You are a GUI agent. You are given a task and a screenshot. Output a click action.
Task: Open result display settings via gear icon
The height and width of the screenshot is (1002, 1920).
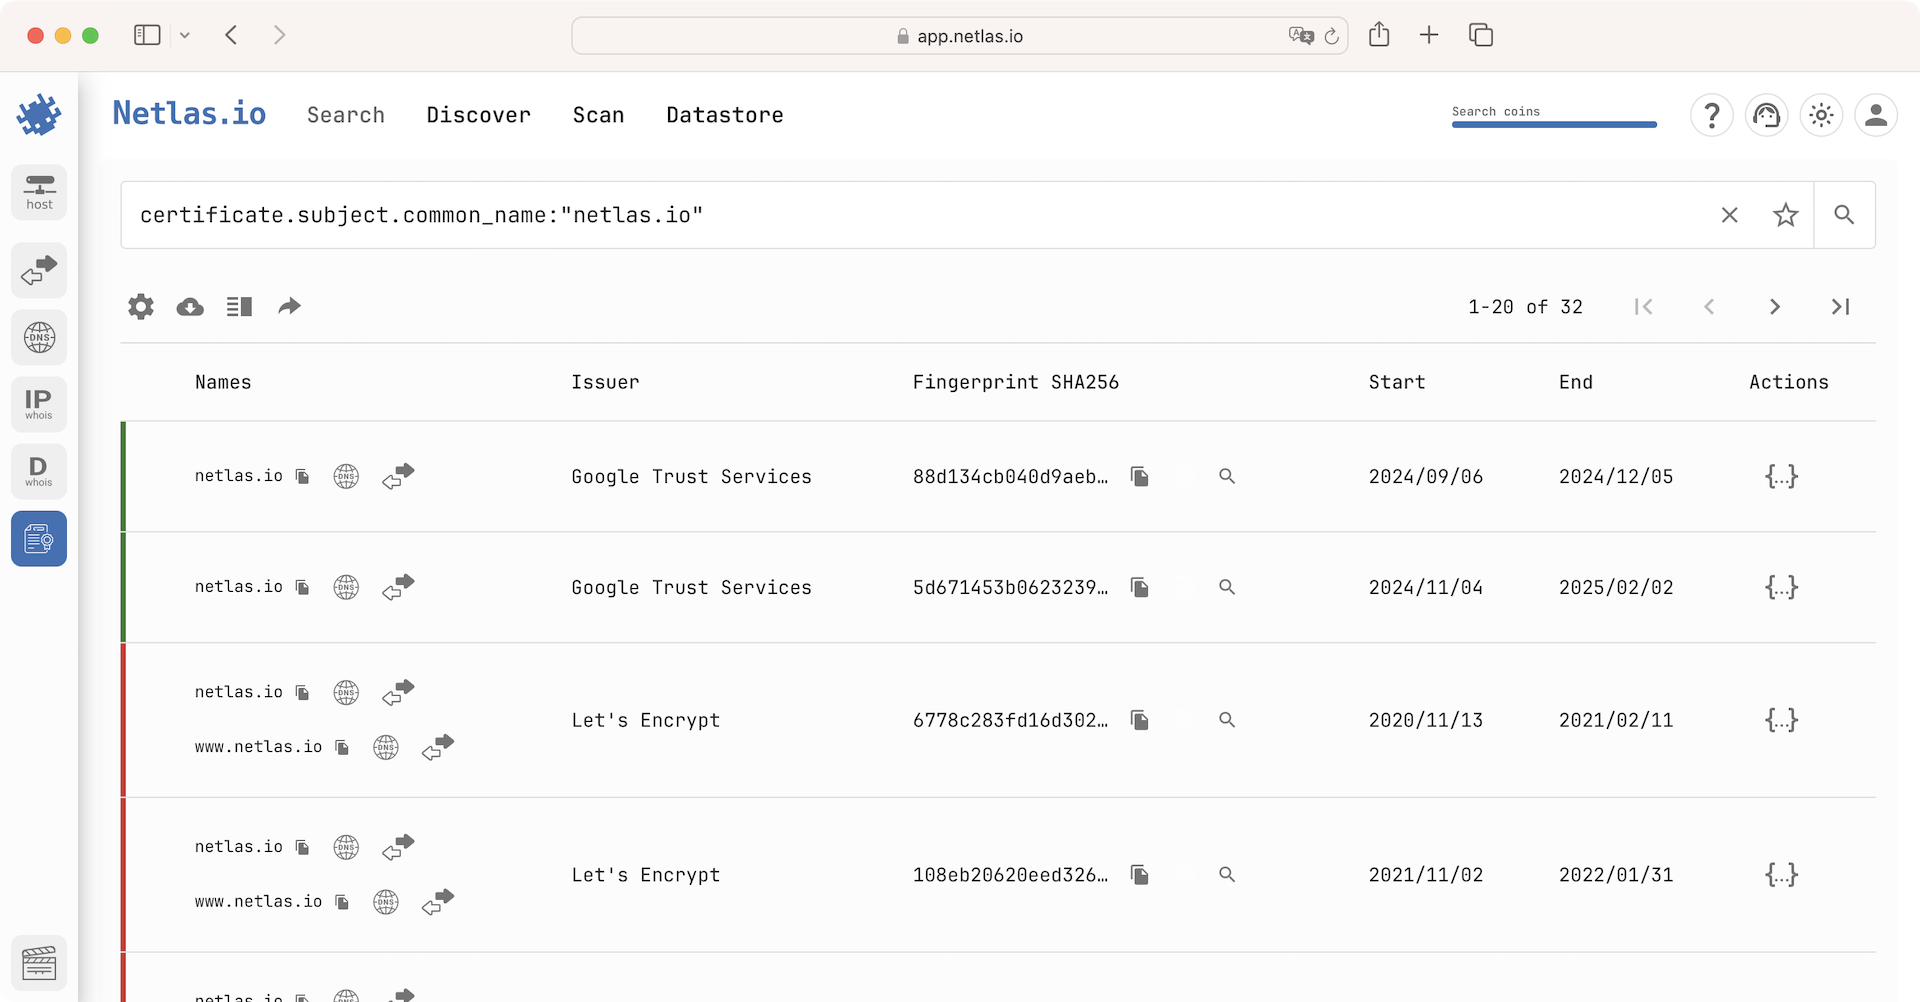point(140,306)
